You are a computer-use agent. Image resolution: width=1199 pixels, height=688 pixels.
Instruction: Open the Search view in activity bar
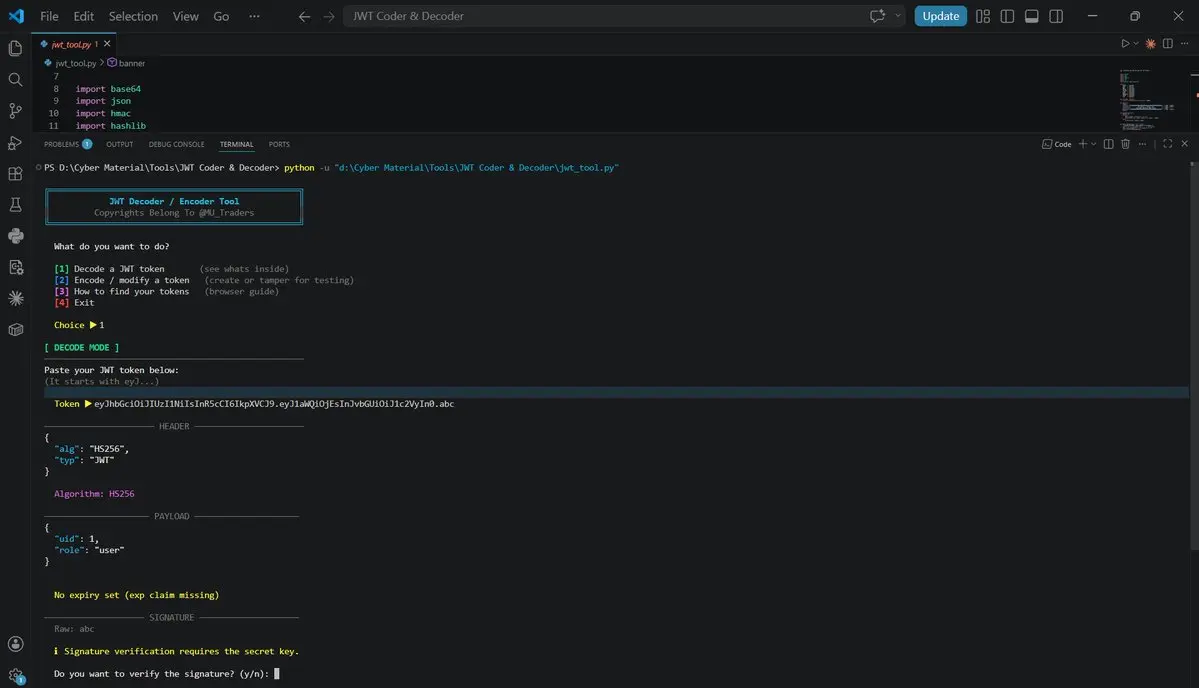coord(15,80)
